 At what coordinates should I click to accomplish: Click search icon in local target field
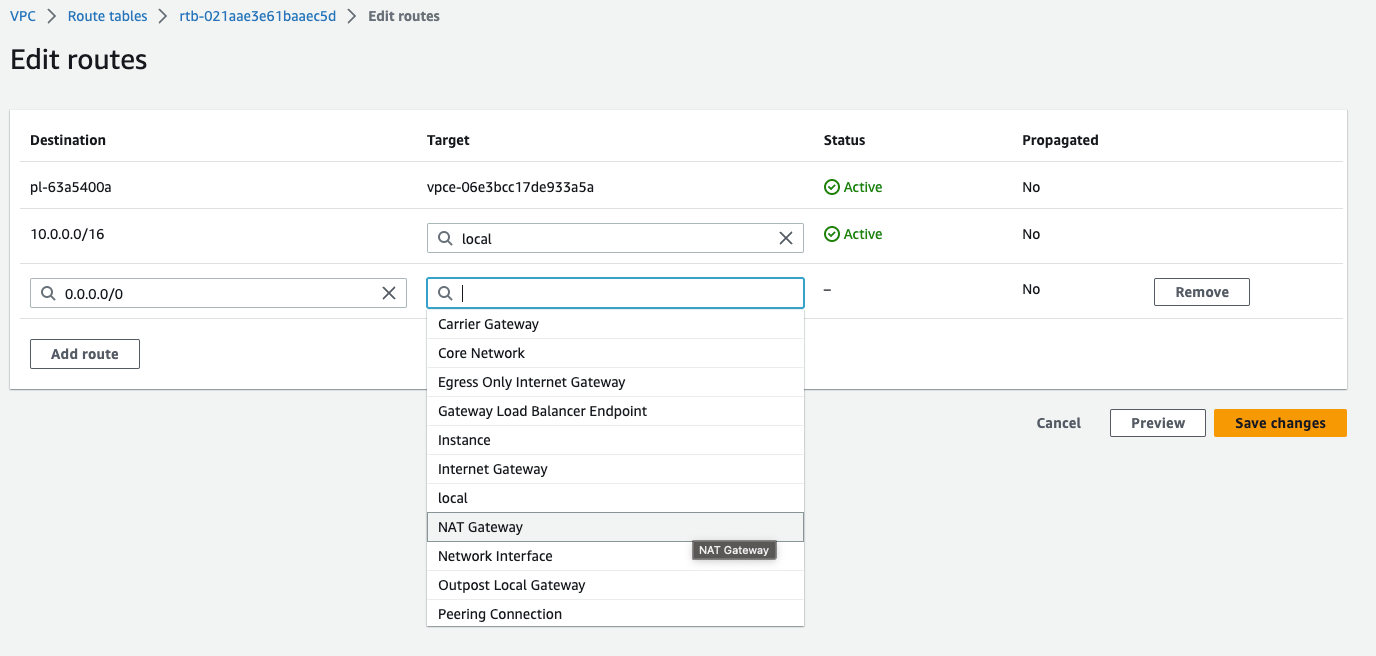tap(445, 238)
